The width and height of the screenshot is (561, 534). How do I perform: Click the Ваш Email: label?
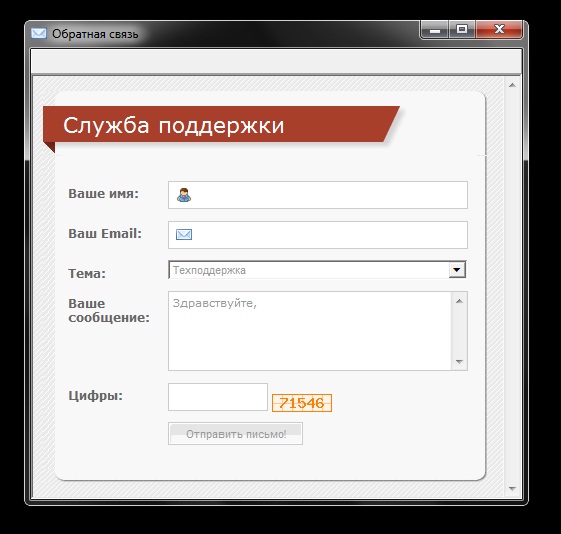tap(105, 234)
